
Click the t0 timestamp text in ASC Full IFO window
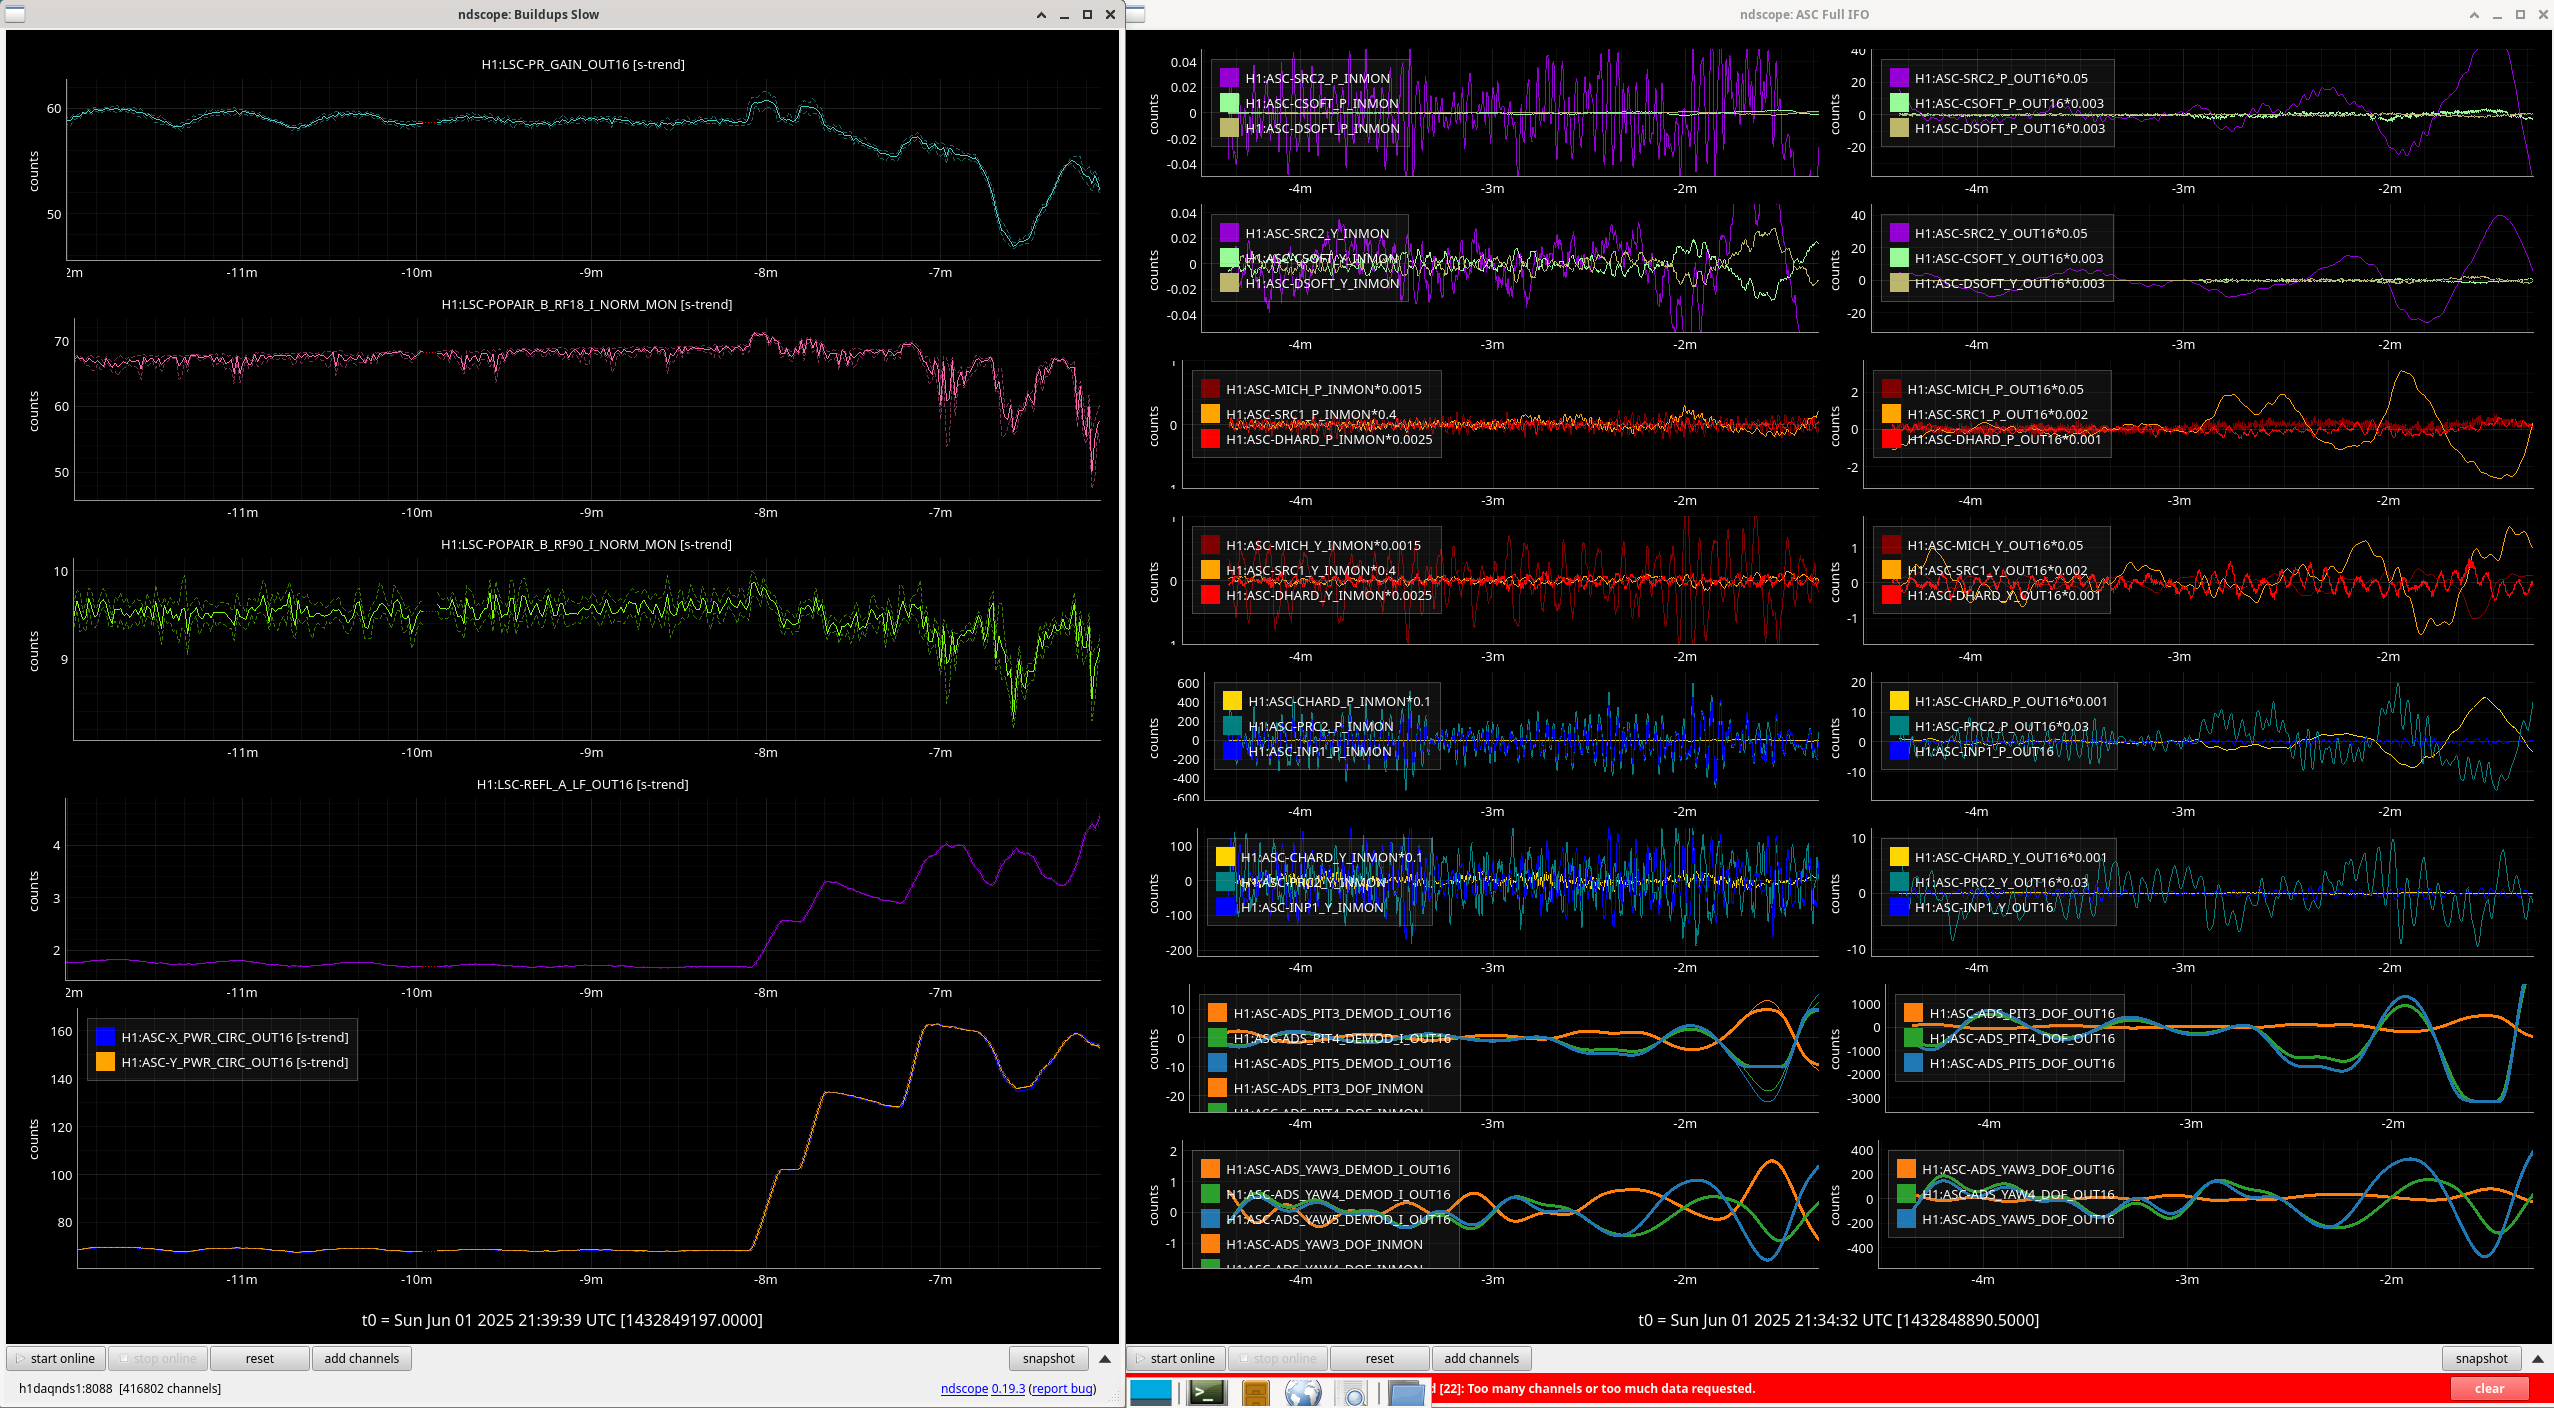click(x=1838, y=1320)
